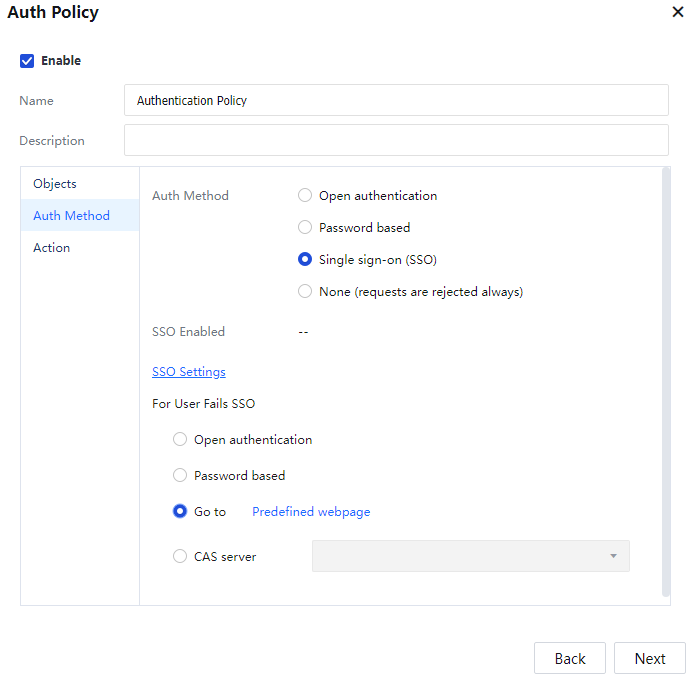Select Open authentication for failed SSO
This screenshot has height=683, width=696.
tap(180, 440)
